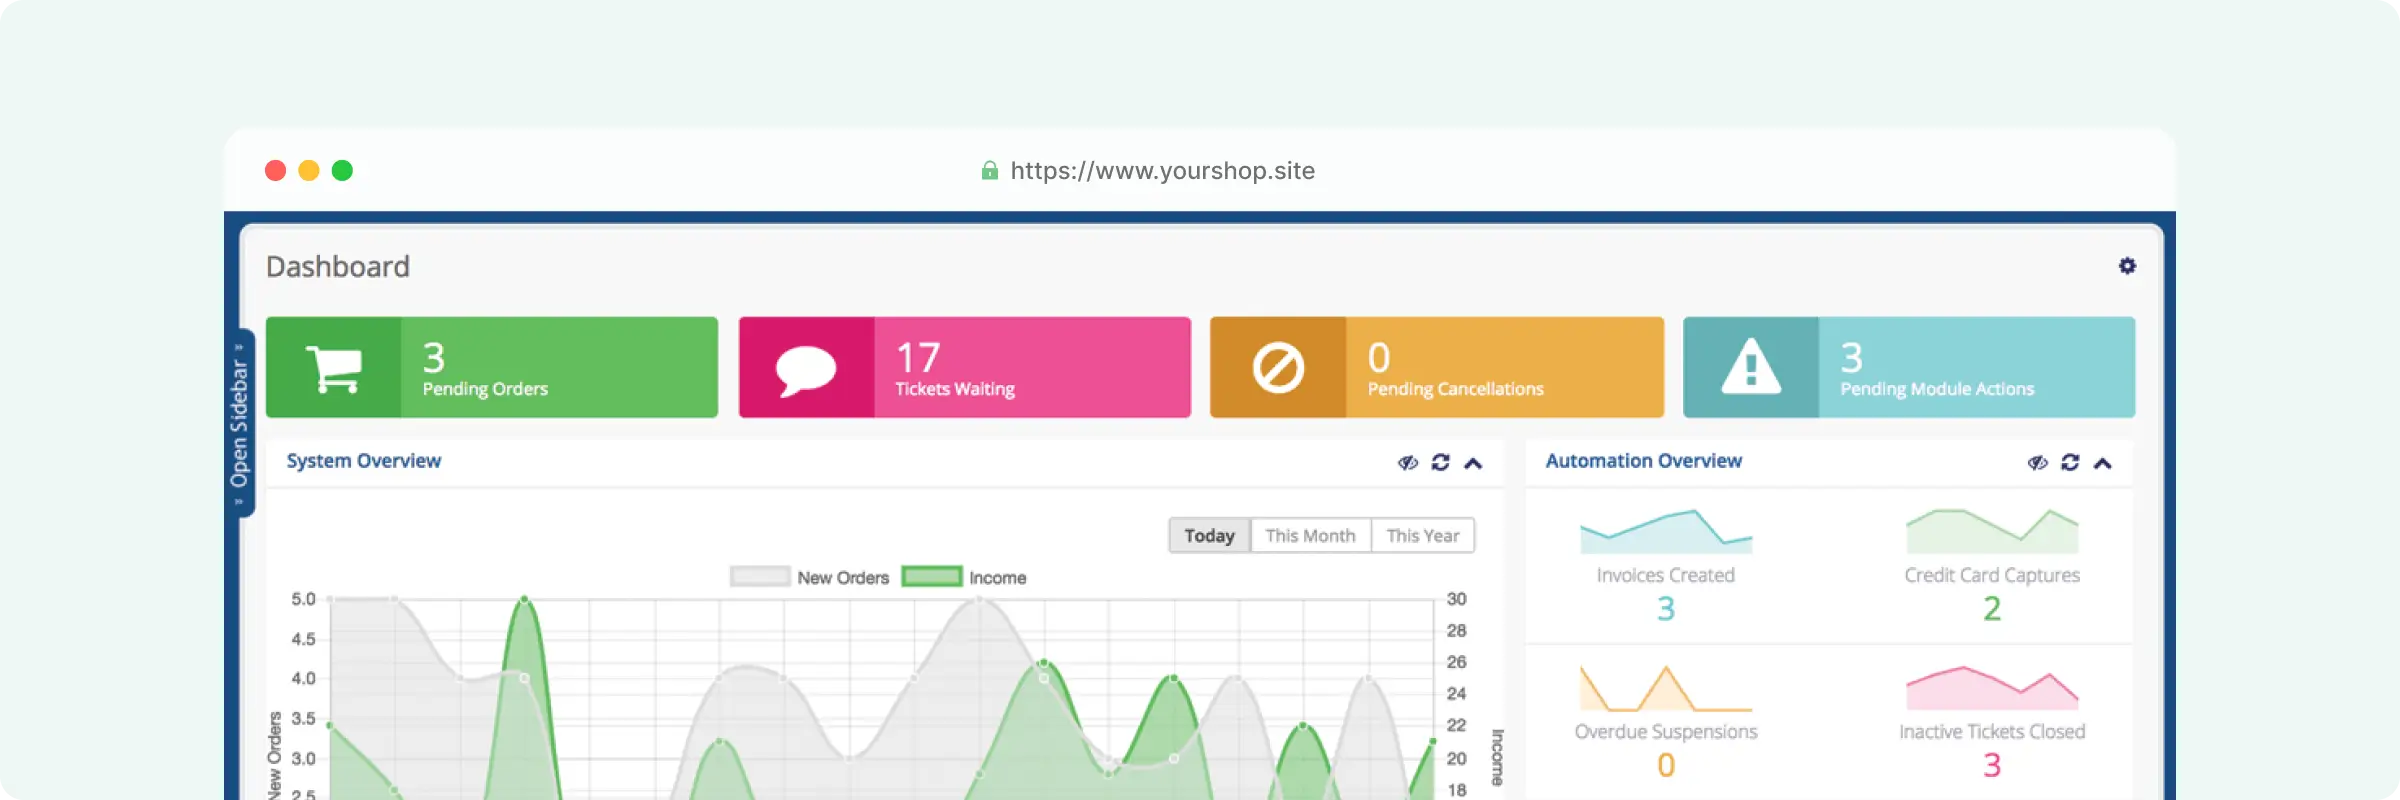
Task: Open the 3 Pending Module Actions tile
Action: click(x=1909, y=367)
